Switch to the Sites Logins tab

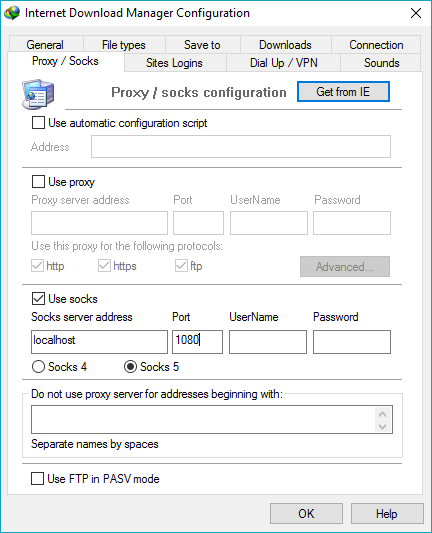174,63
